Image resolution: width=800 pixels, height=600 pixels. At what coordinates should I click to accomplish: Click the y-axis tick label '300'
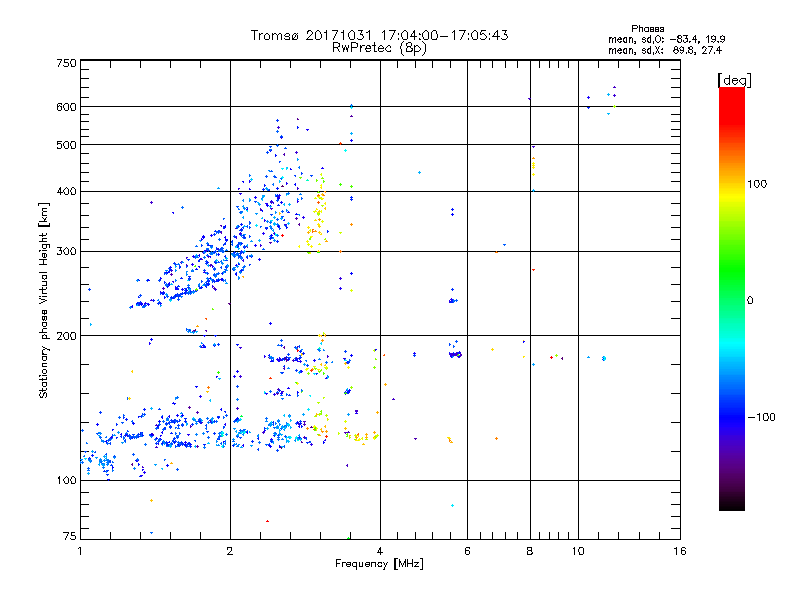tap(66, 252)
